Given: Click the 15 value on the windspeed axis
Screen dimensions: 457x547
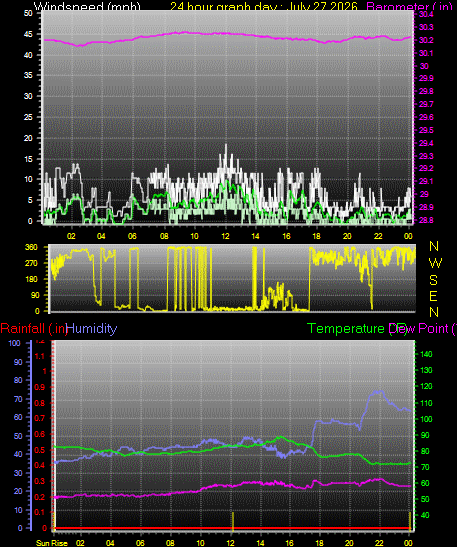Looking at the screenshot, I should 28,159.
